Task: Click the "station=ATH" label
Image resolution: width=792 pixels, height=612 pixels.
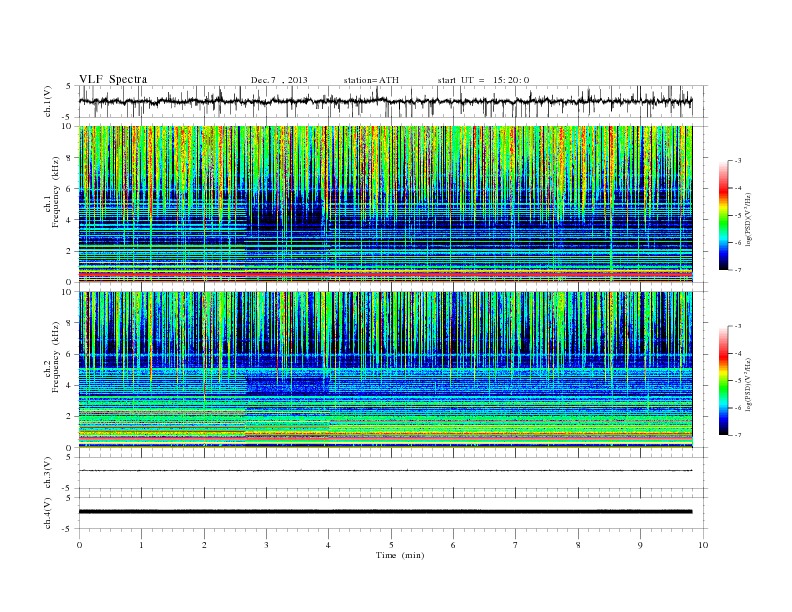Action: (371, 80)
